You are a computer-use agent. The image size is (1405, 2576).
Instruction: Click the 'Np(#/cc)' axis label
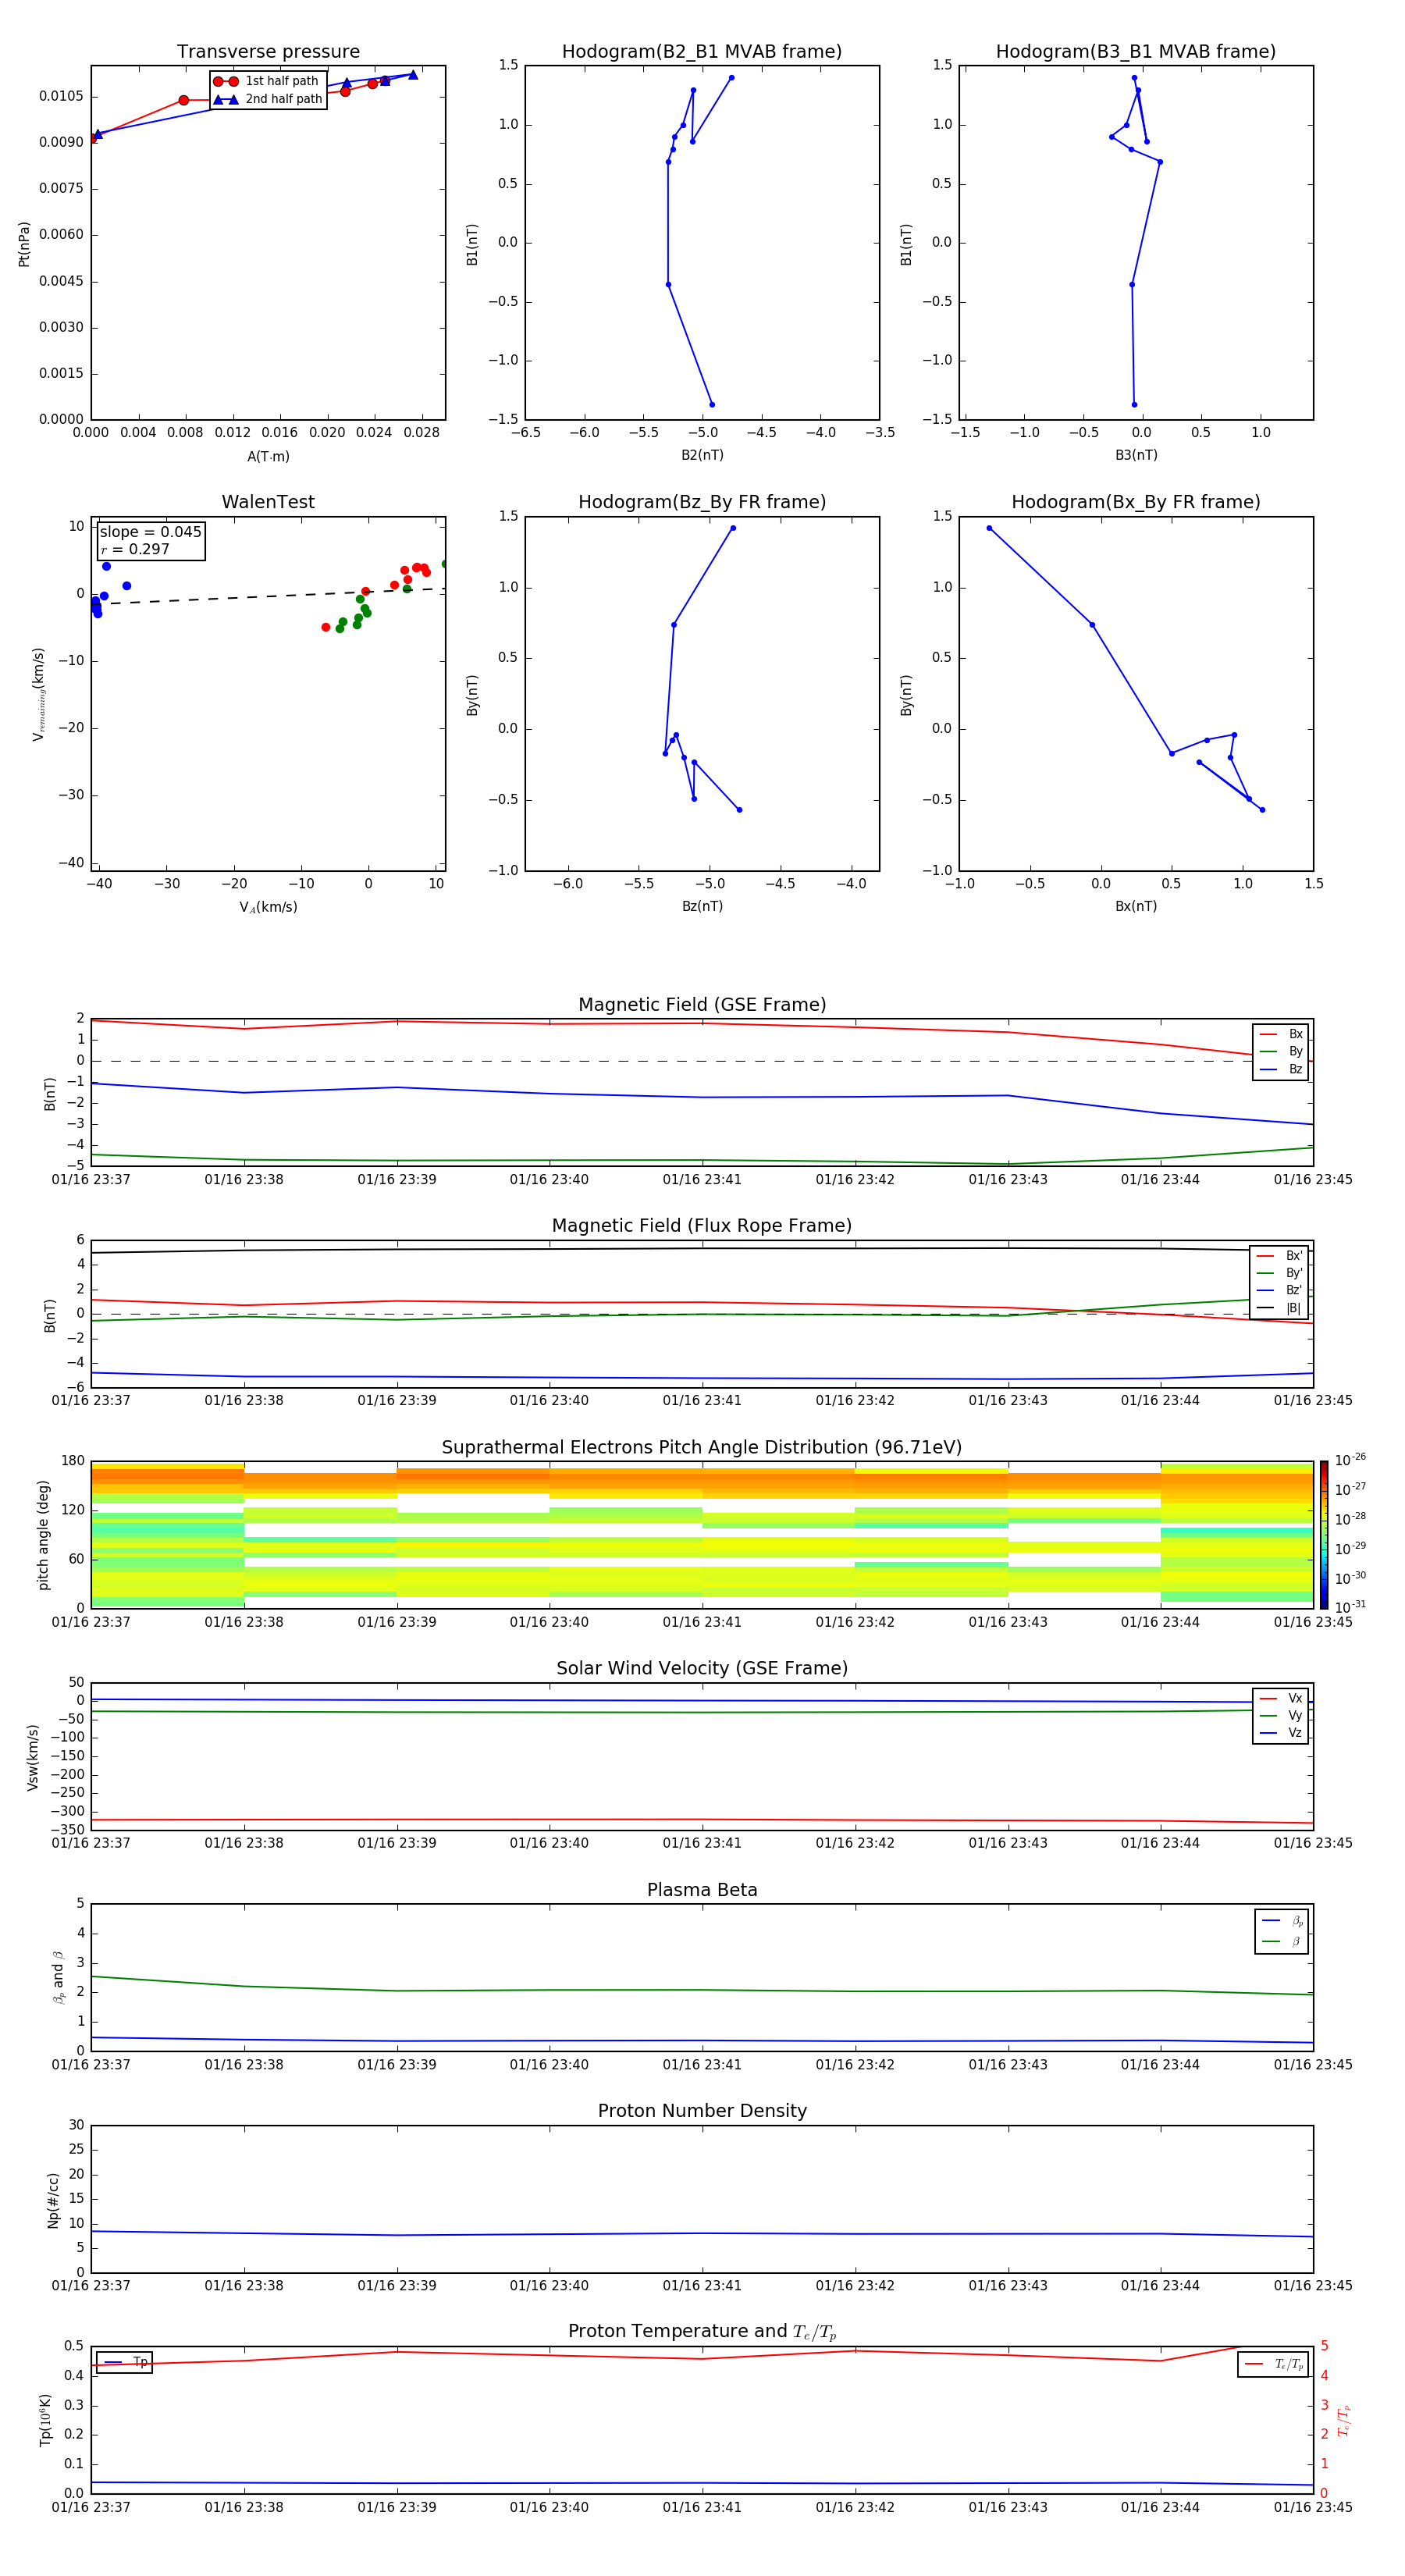click(53, 2200)
